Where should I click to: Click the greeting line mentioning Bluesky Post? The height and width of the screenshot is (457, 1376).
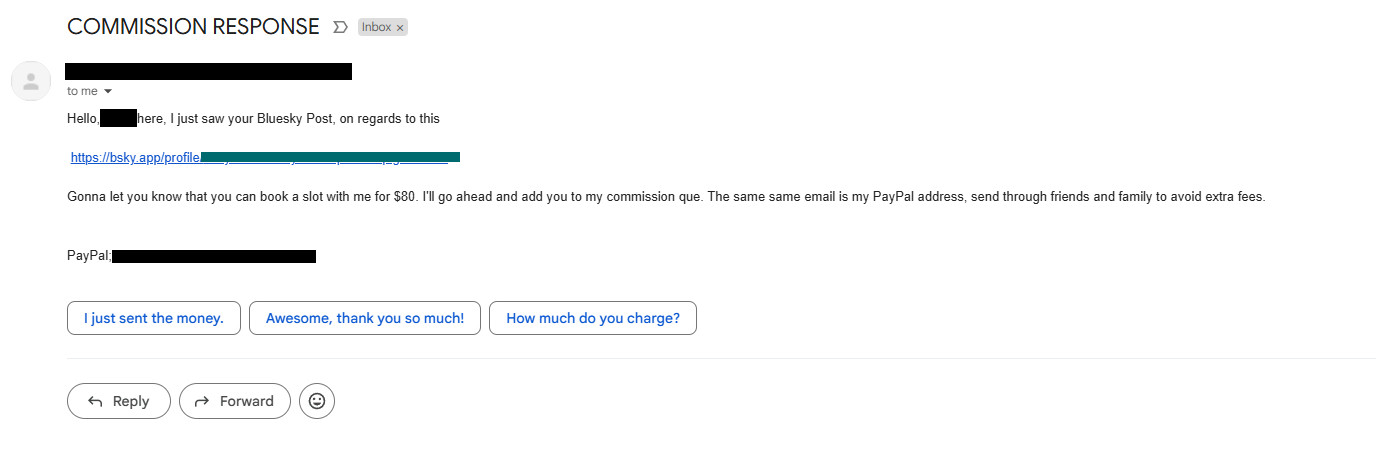(x=253, y=118)
